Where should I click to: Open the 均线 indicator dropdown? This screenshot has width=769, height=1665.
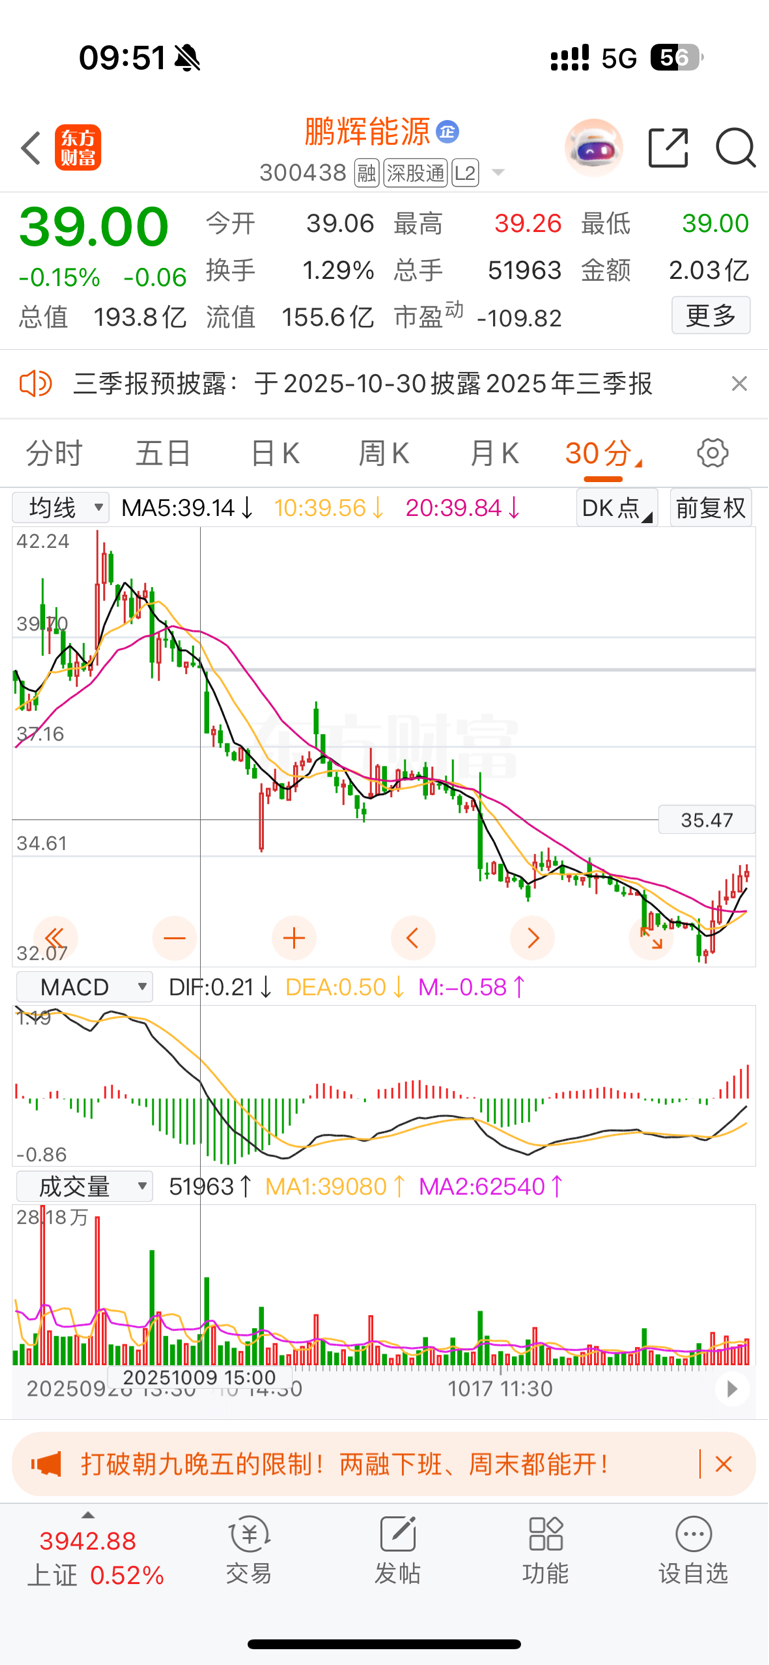(x=61, y=508)
